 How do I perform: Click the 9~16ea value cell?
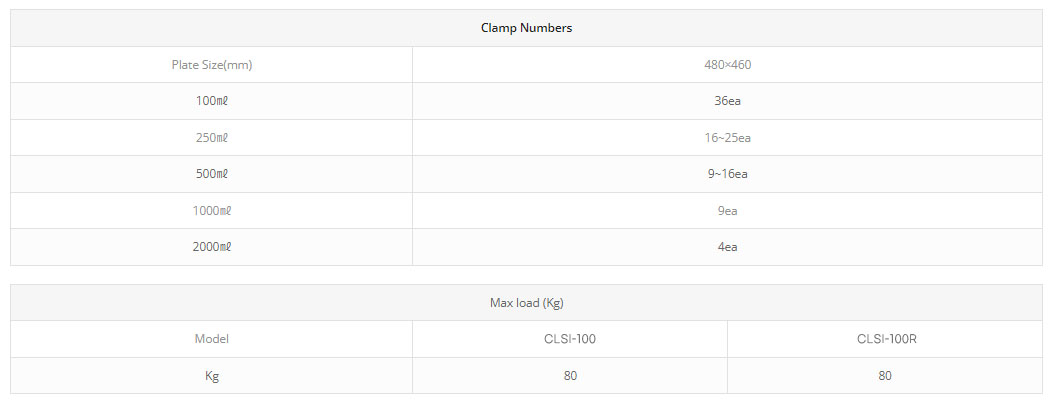pos(727,174)
